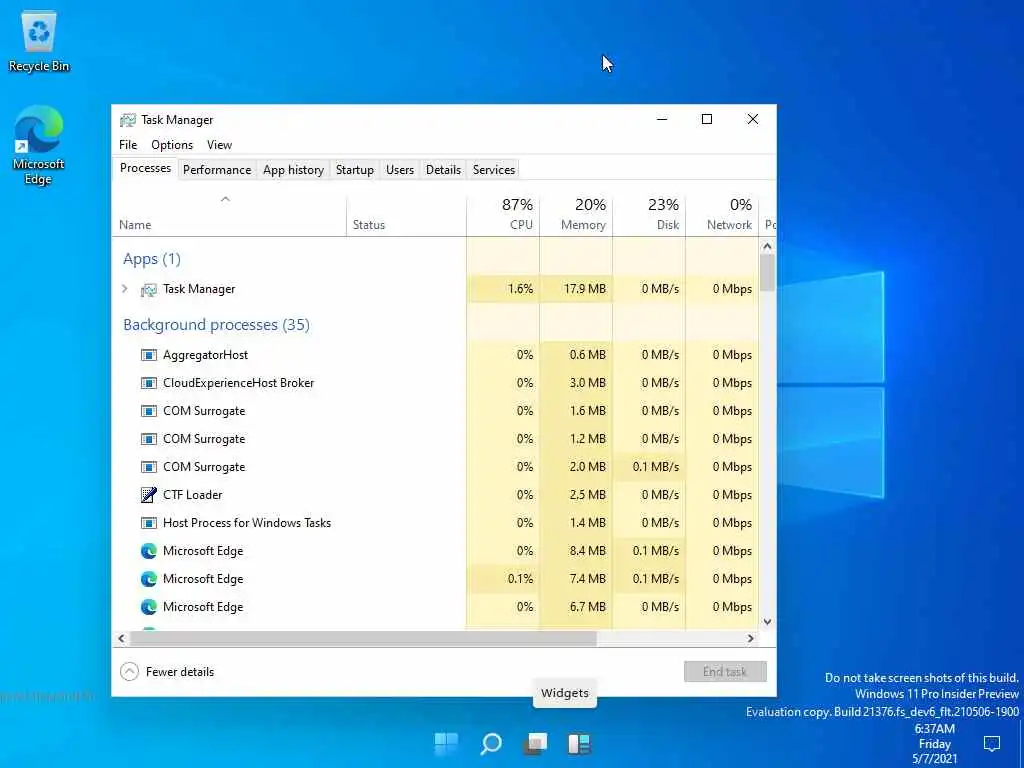The width and height of the screenshot is (1024, 768).
Task: Click the Background processes (35) heading
Action: tap(216, 325)
